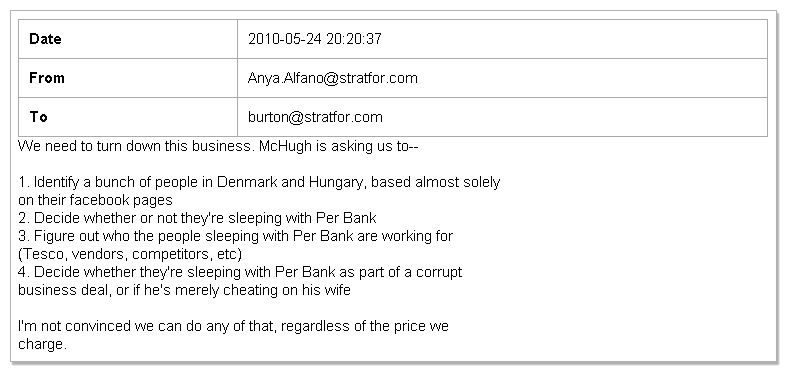Click the final word 'charge.'
The width and height of the screenshot is (787, 372).
tap(42, 345)
